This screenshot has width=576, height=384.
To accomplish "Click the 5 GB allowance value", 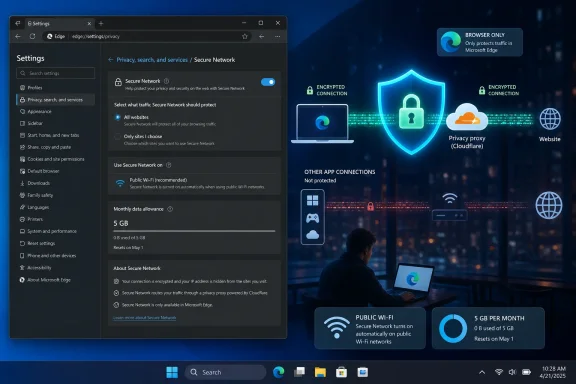I will [121, 223].
